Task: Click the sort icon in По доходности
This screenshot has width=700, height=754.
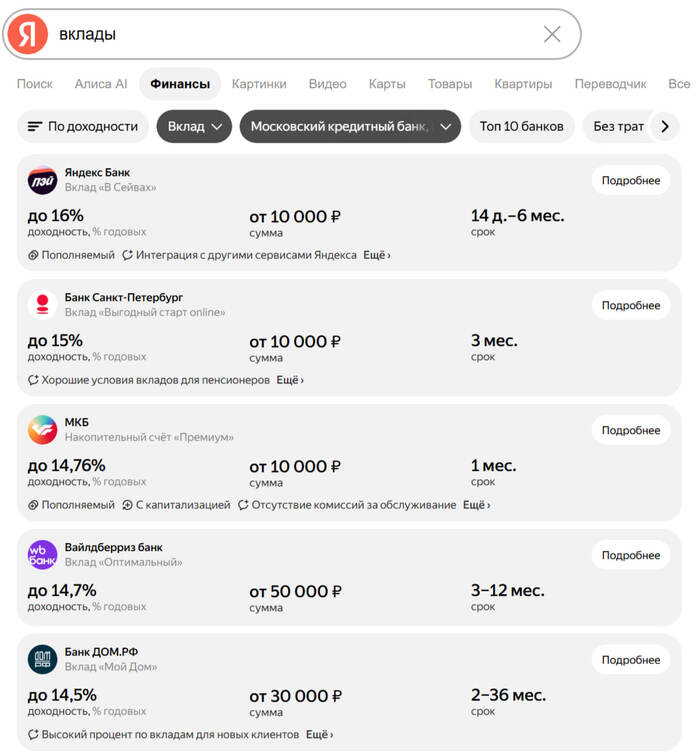Action: [35, 126]
